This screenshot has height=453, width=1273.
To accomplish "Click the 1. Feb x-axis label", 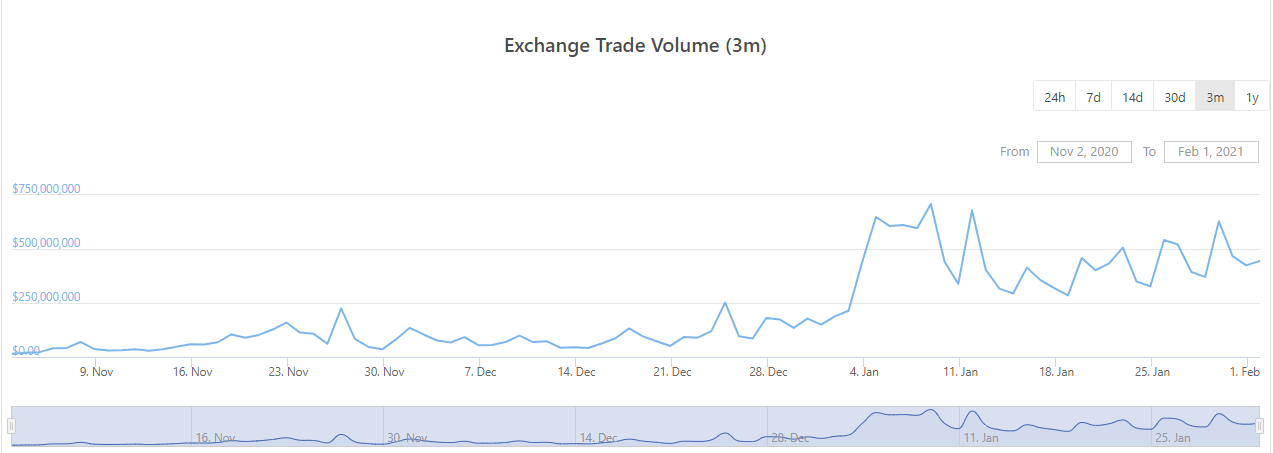I will 1245,372.
